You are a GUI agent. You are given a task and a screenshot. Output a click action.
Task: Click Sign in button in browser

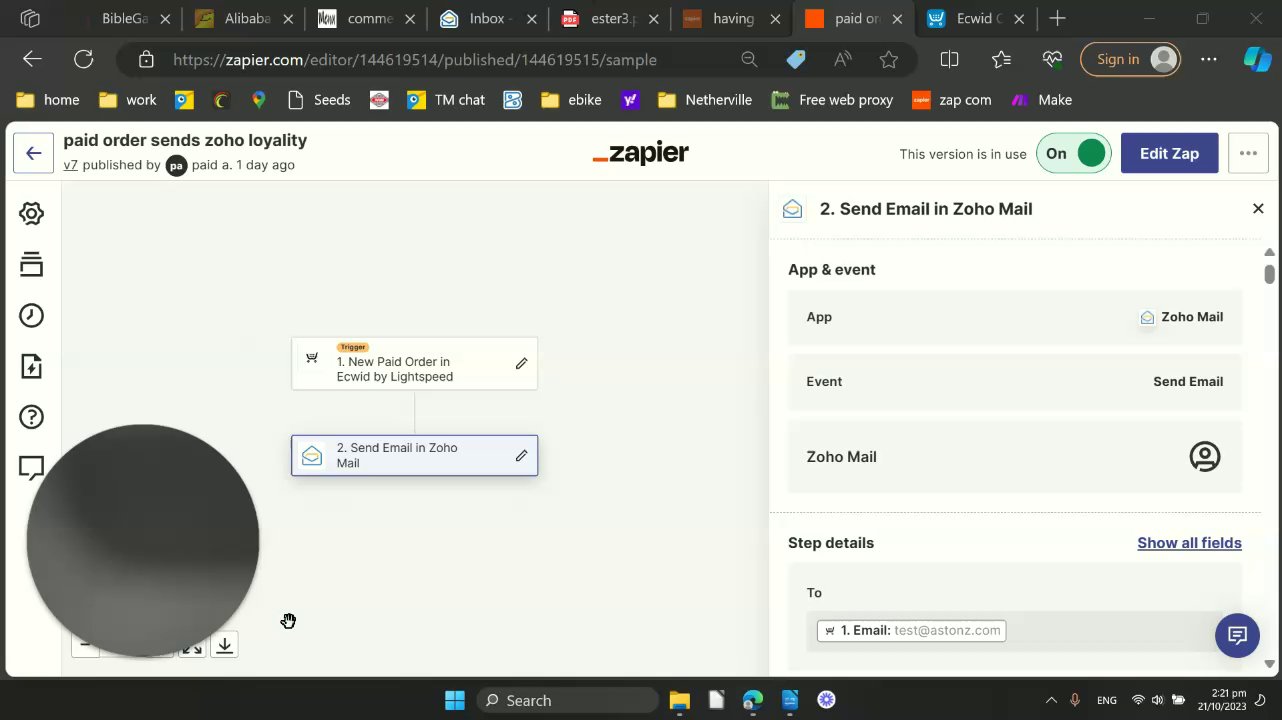pos(1130,59)
